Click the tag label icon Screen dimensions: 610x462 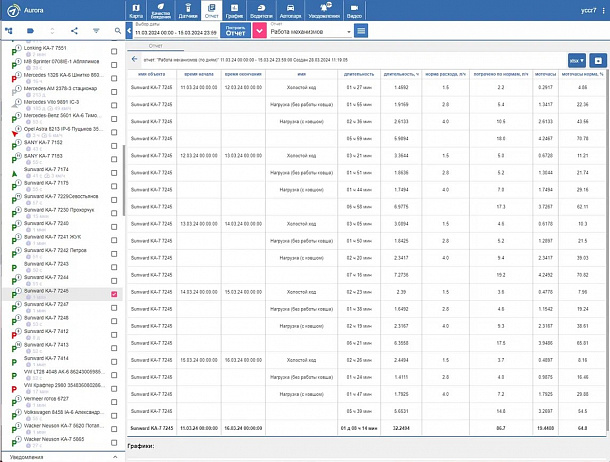[30, 31]
